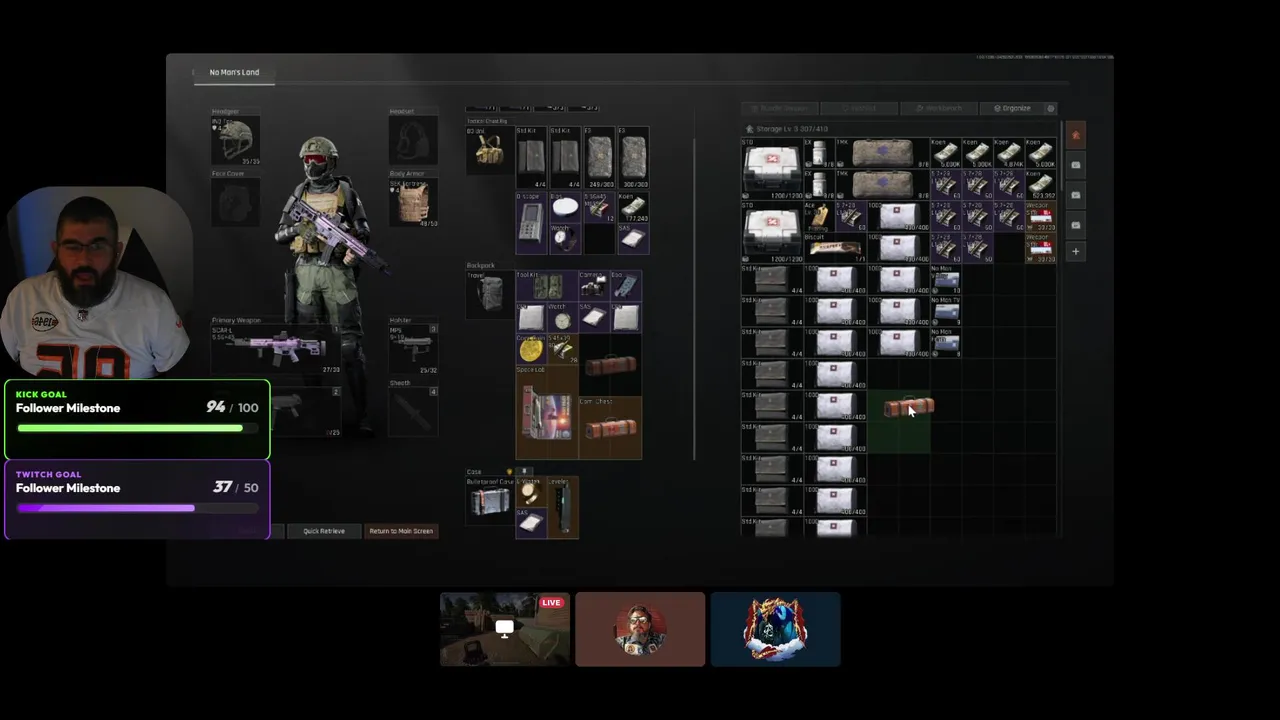Pick the first Weapon STR box in storage
Image resolution: width=1280 pixels, height=720 pixels.
pos(1040,216)
